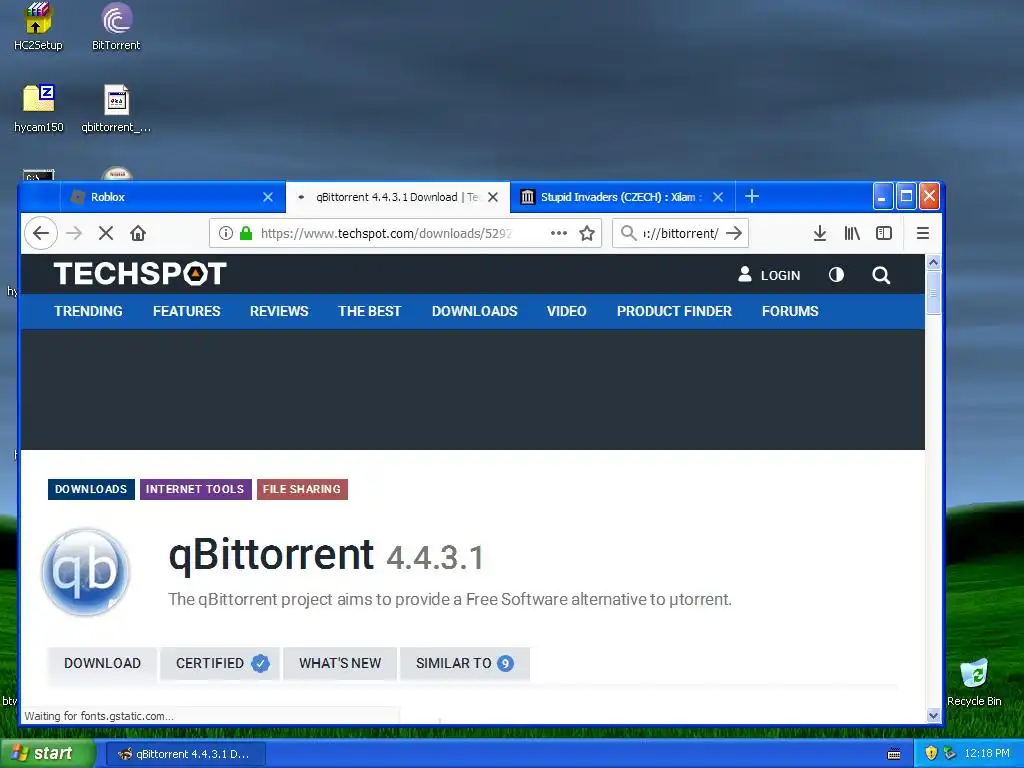This screenshot has width=1024, height=768.
Task: Open the Firefox hamburger menu
Action: click(x=922, y=233)
